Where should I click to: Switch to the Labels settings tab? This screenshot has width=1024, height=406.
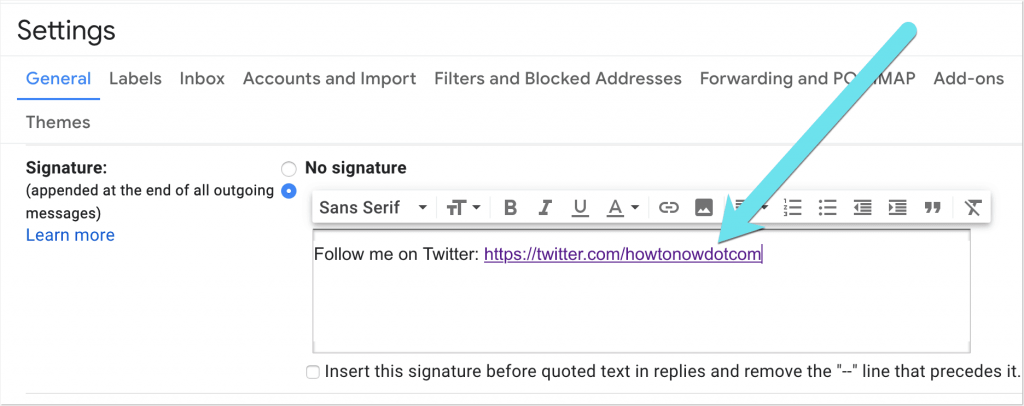[135, 78]
